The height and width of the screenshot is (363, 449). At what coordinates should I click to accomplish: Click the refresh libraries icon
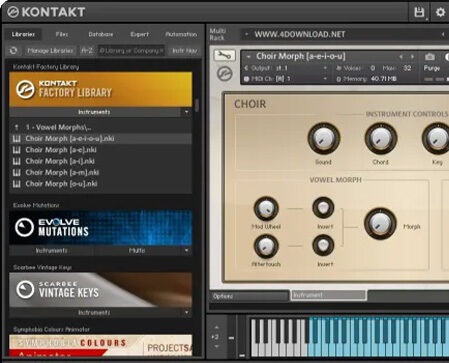pyautogui.click(x=13, y=51)
